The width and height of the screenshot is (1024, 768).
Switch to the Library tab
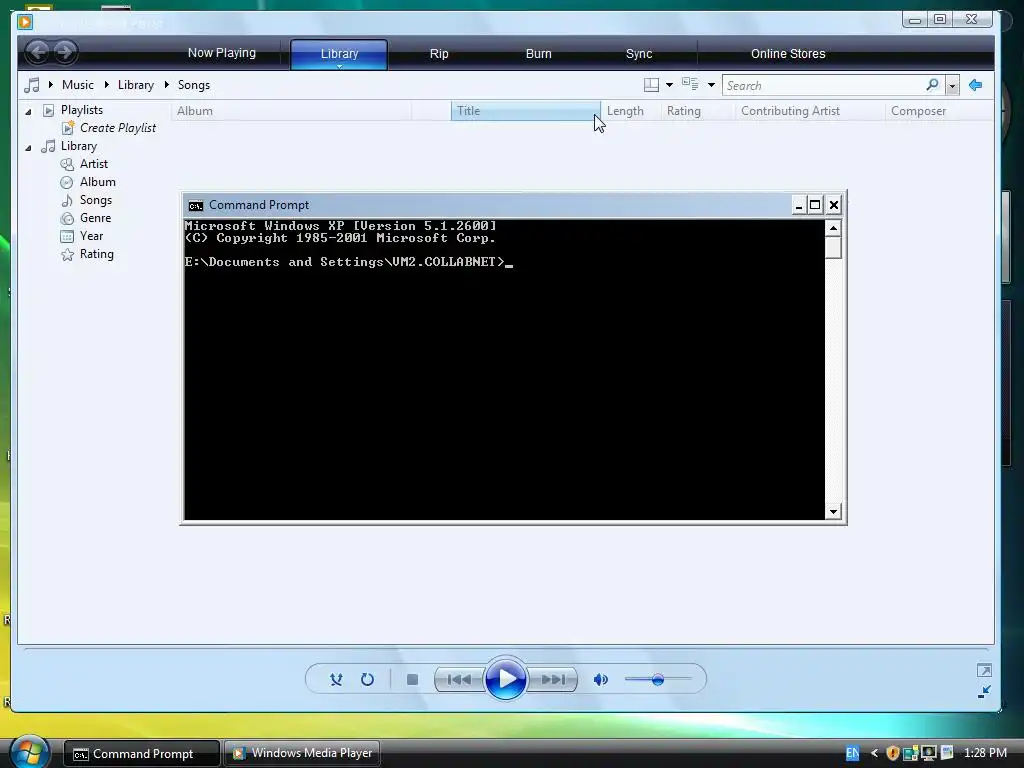pos(339,54)
